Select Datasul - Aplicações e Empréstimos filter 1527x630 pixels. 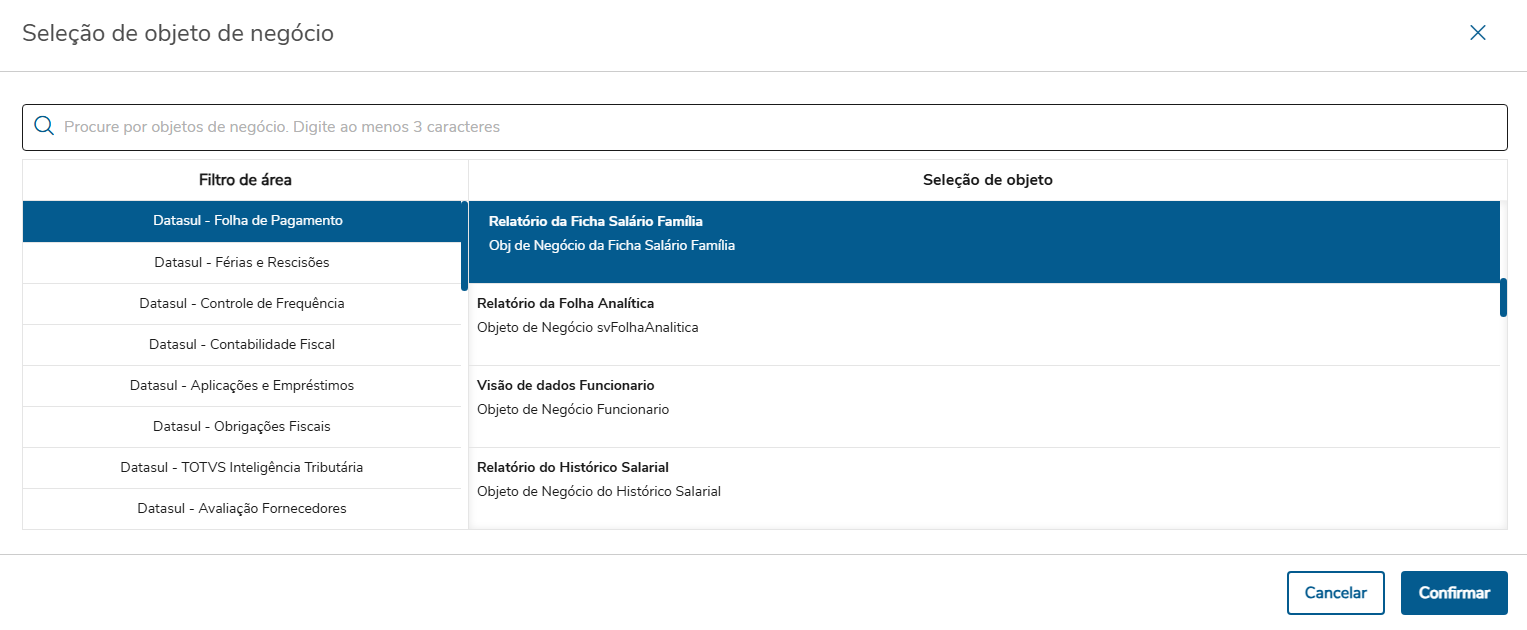[242, 385]
